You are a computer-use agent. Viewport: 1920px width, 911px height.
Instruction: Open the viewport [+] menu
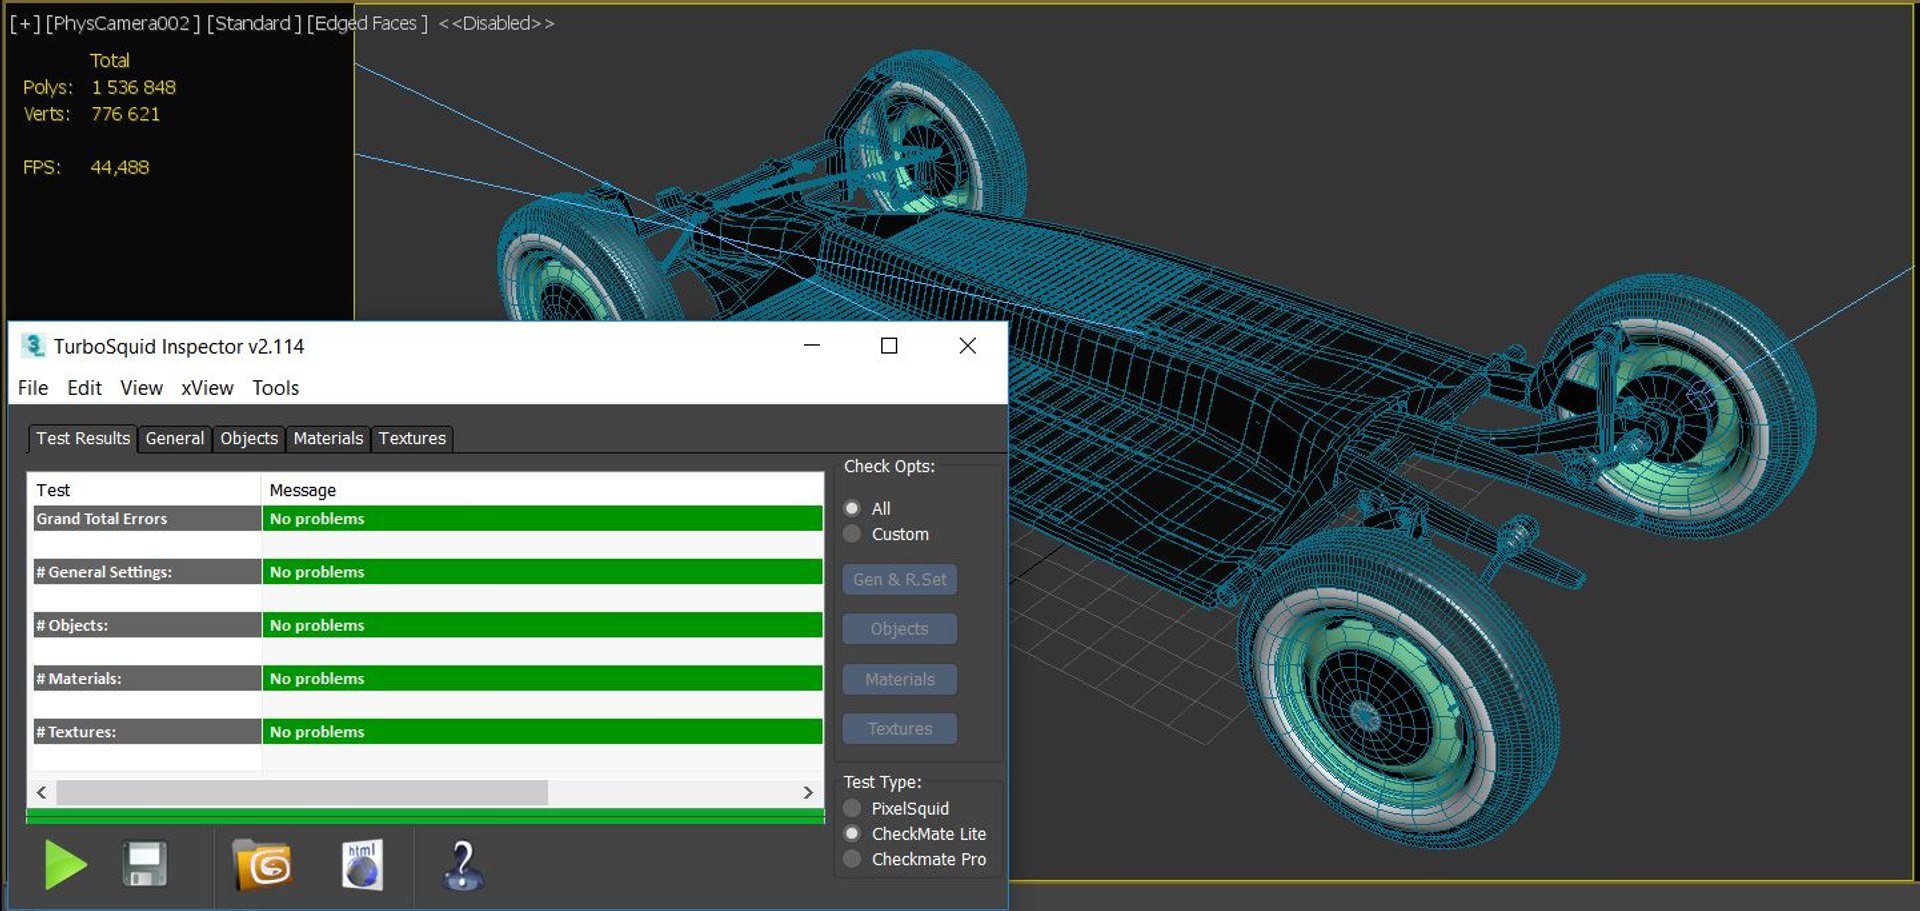(24, 23)
